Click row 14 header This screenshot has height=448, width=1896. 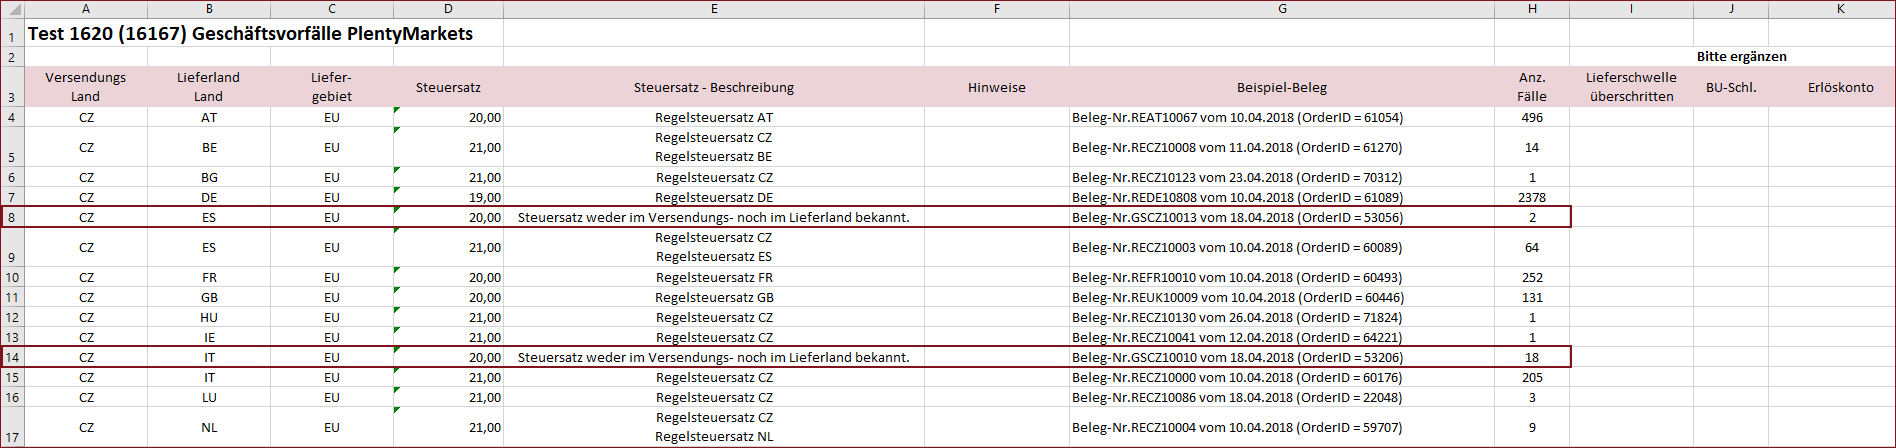[12, 357]
